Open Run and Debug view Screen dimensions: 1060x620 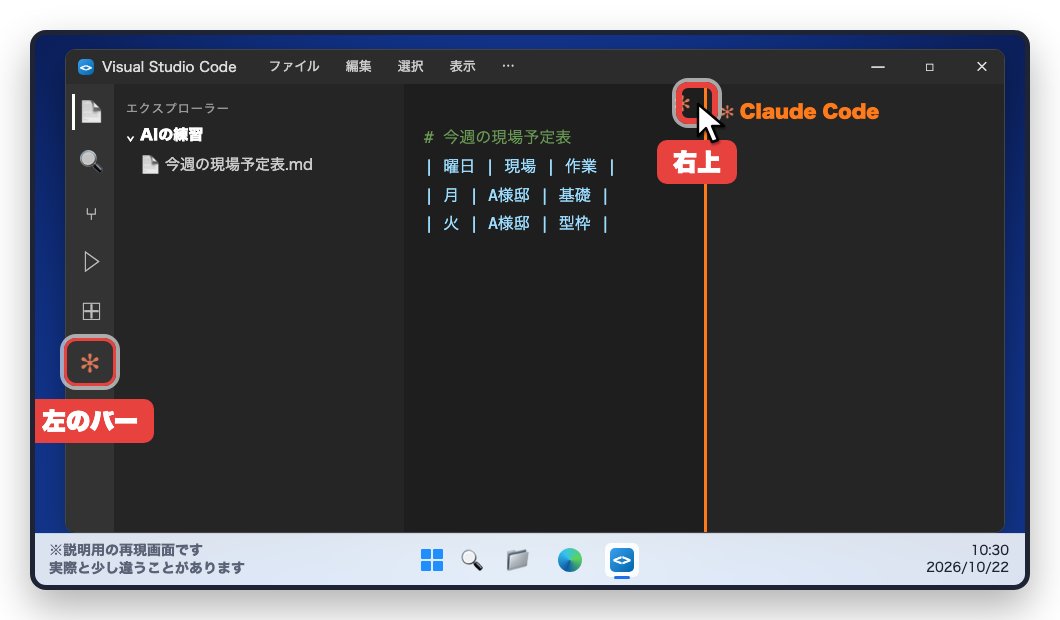[91, 262]
